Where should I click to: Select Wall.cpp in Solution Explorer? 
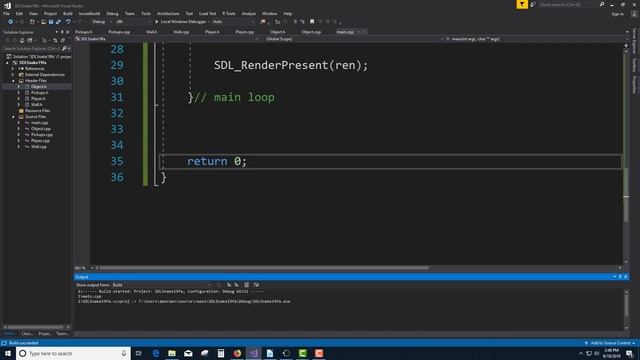click(39, 147)
